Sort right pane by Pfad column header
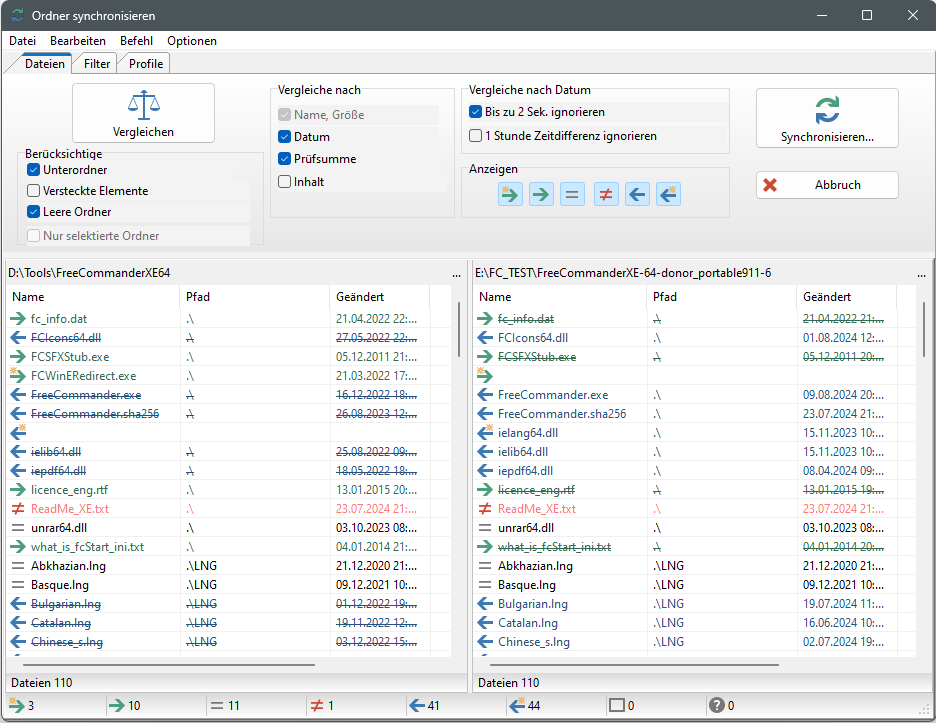936x723 pixels. coord(722,297)
